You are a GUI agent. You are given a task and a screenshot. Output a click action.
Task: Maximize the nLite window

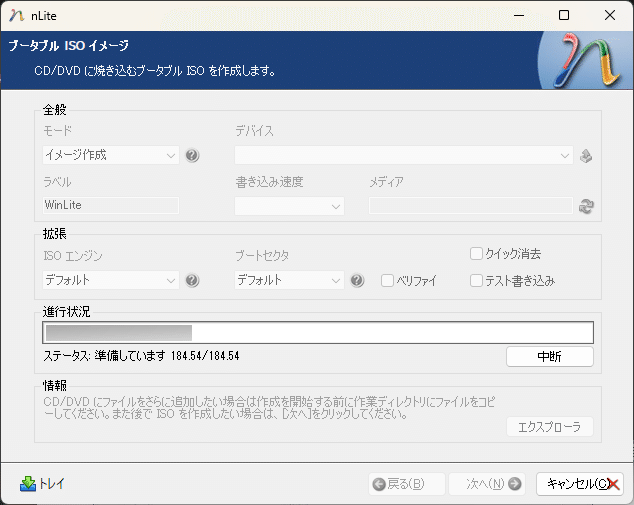[564, 15]
